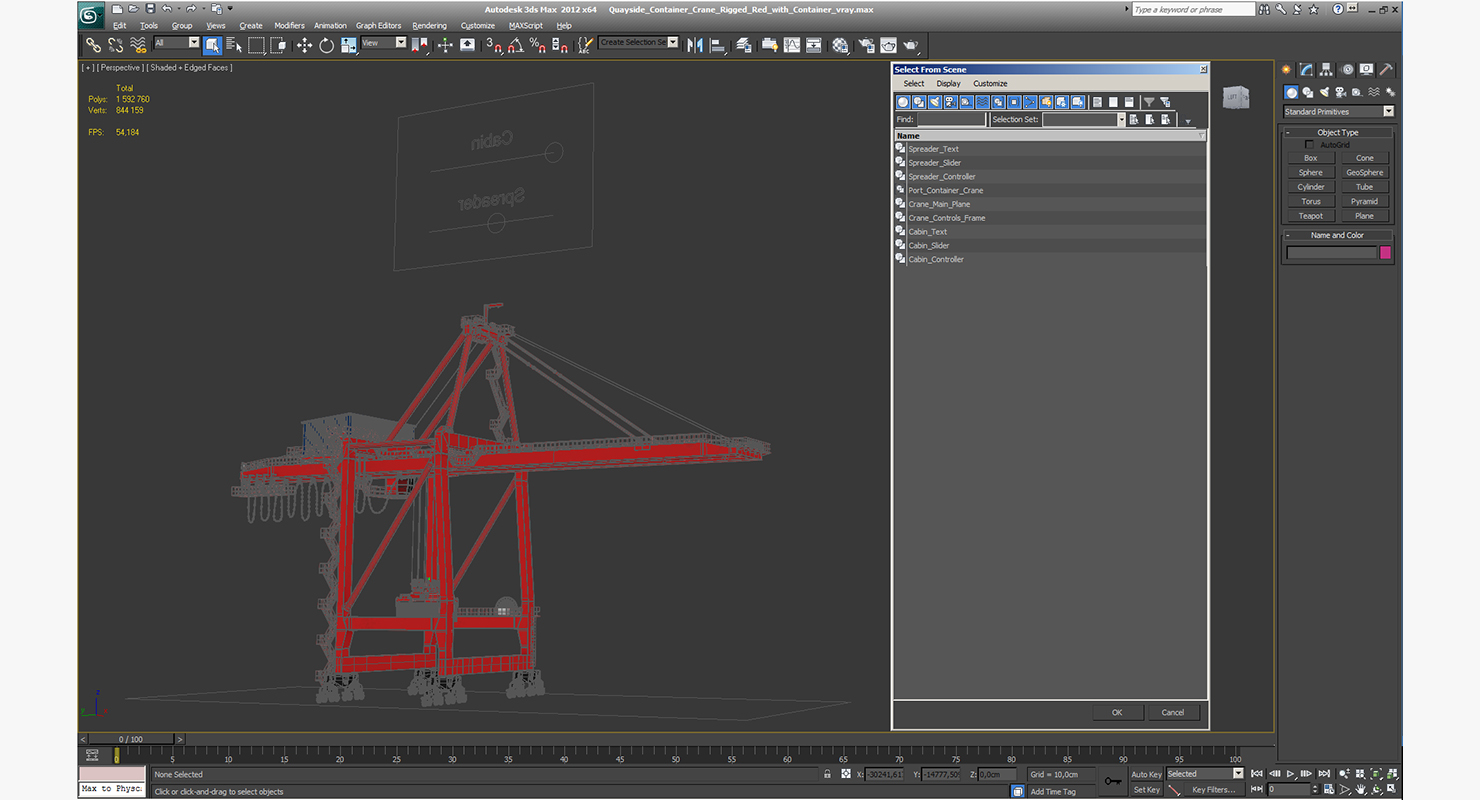1480x800 pixels.
Task: Click the Select Object tool
Action: click(x=212, y=45)
